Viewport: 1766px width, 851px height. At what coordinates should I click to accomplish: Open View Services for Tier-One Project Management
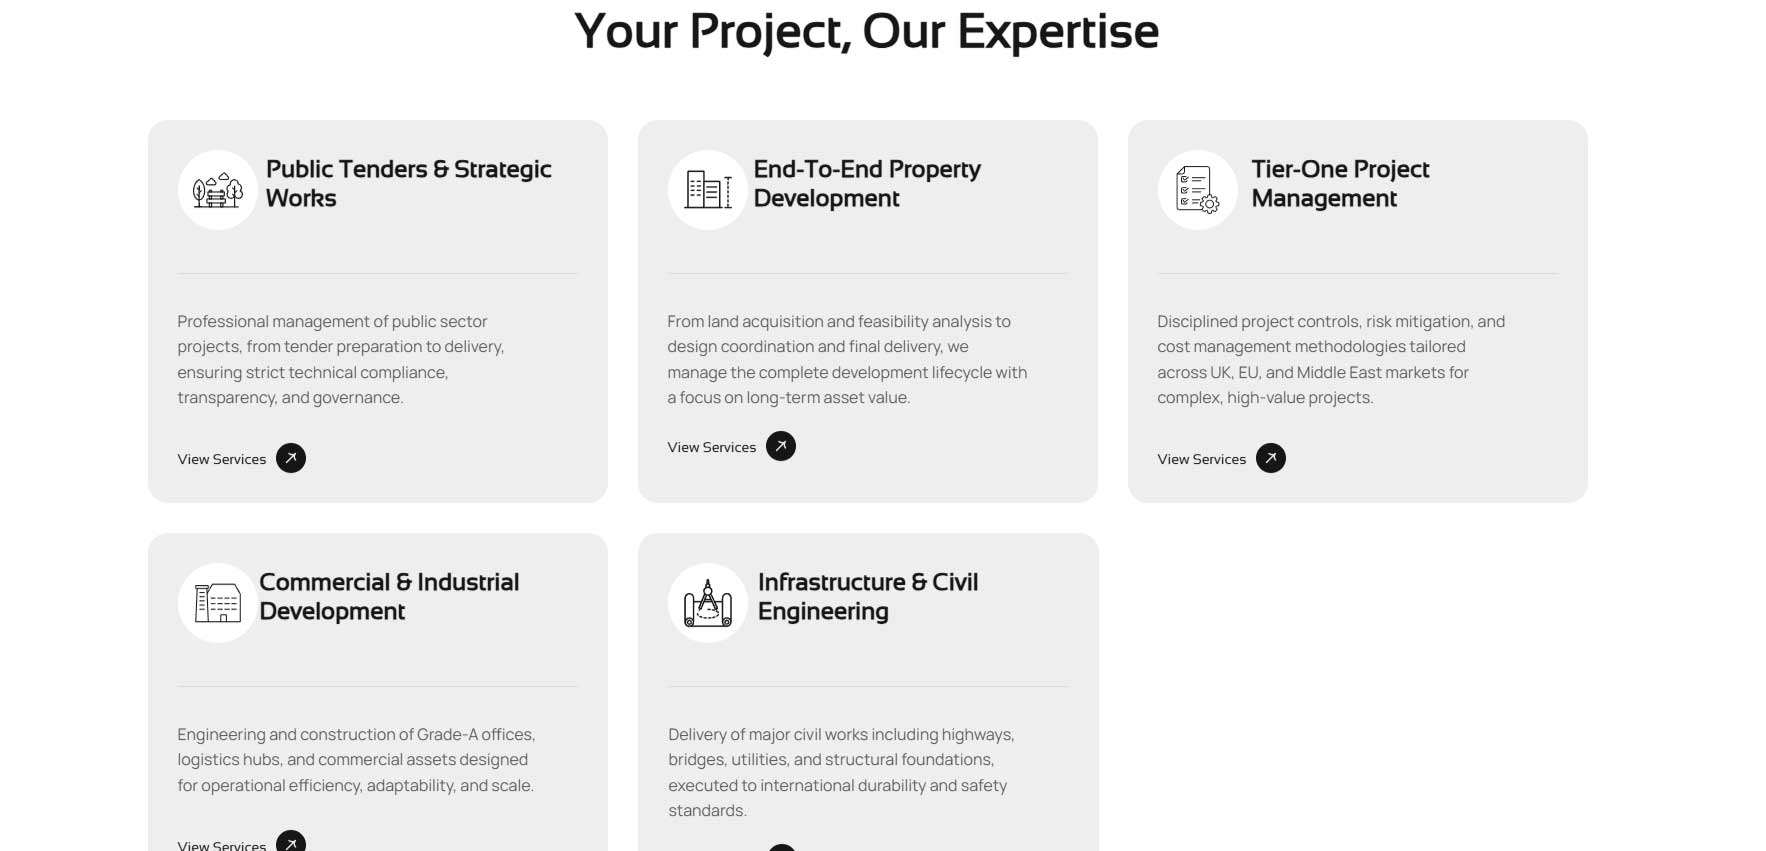1202,459
